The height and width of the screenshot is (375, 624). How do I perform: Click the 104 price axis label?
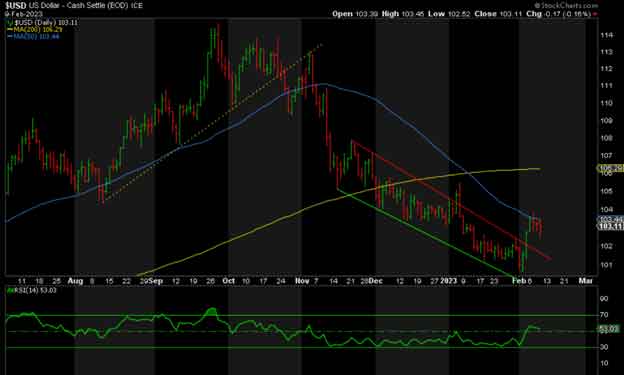tap(606, 209)
